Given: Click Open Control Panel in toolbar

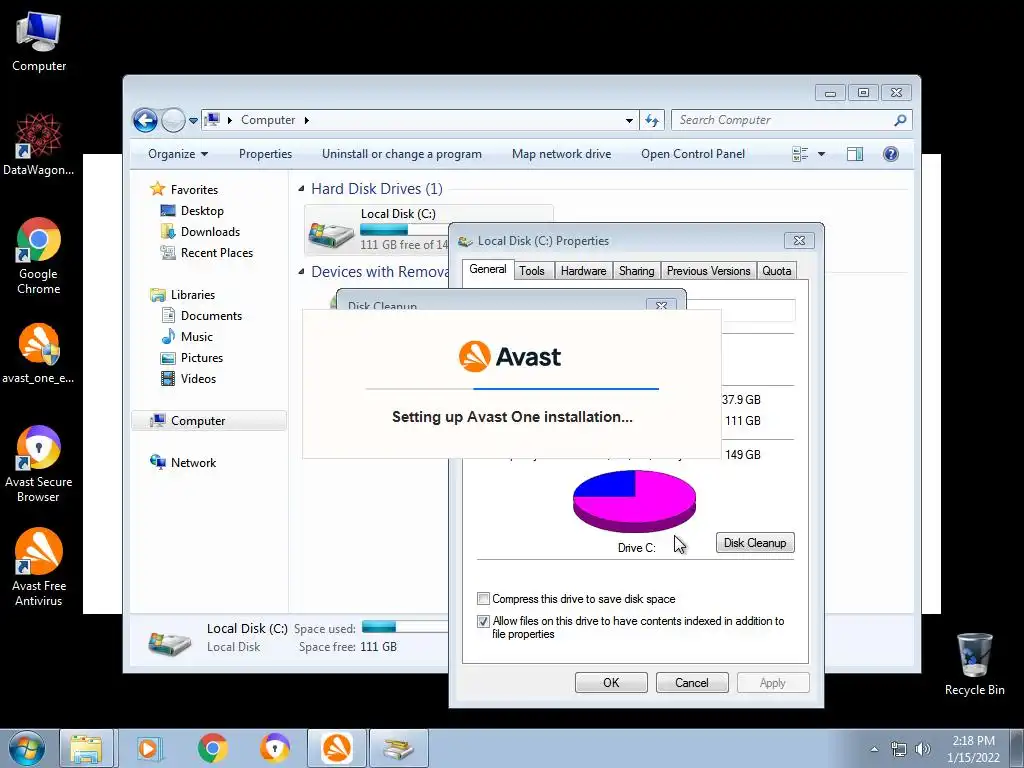Looking at the screenshot, I should 693,154.
